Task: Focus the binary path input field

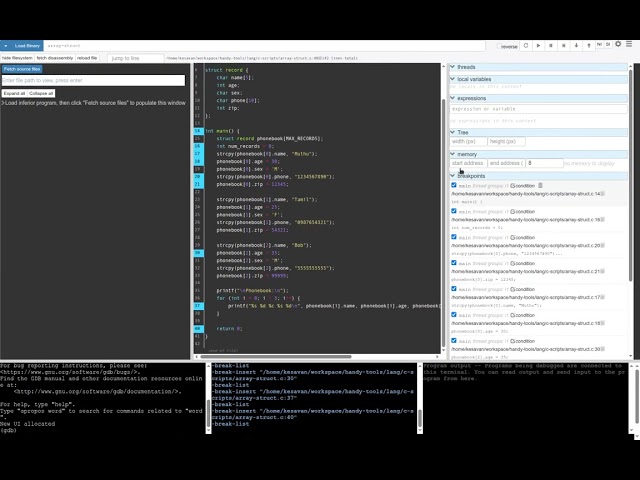Action: pyautogui.click(x=264, y=46)
